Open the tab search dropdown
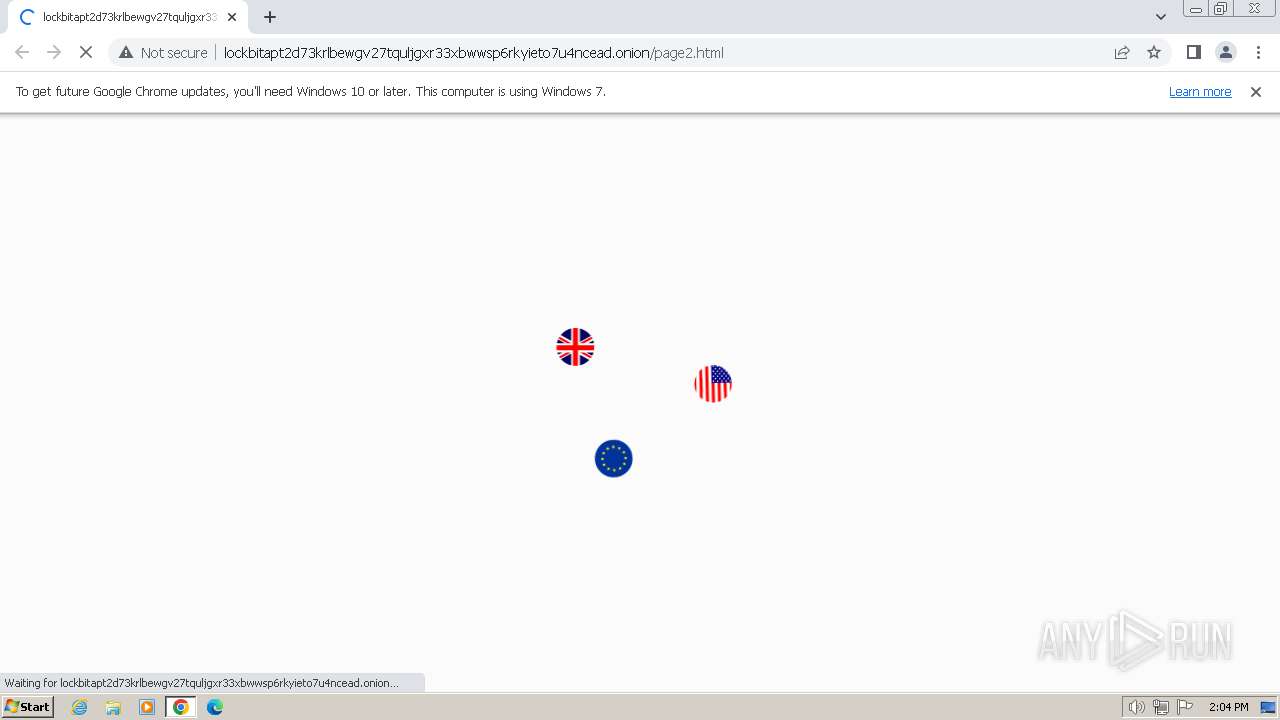Screen dimensions: 1280x720 pos(1160,17)
